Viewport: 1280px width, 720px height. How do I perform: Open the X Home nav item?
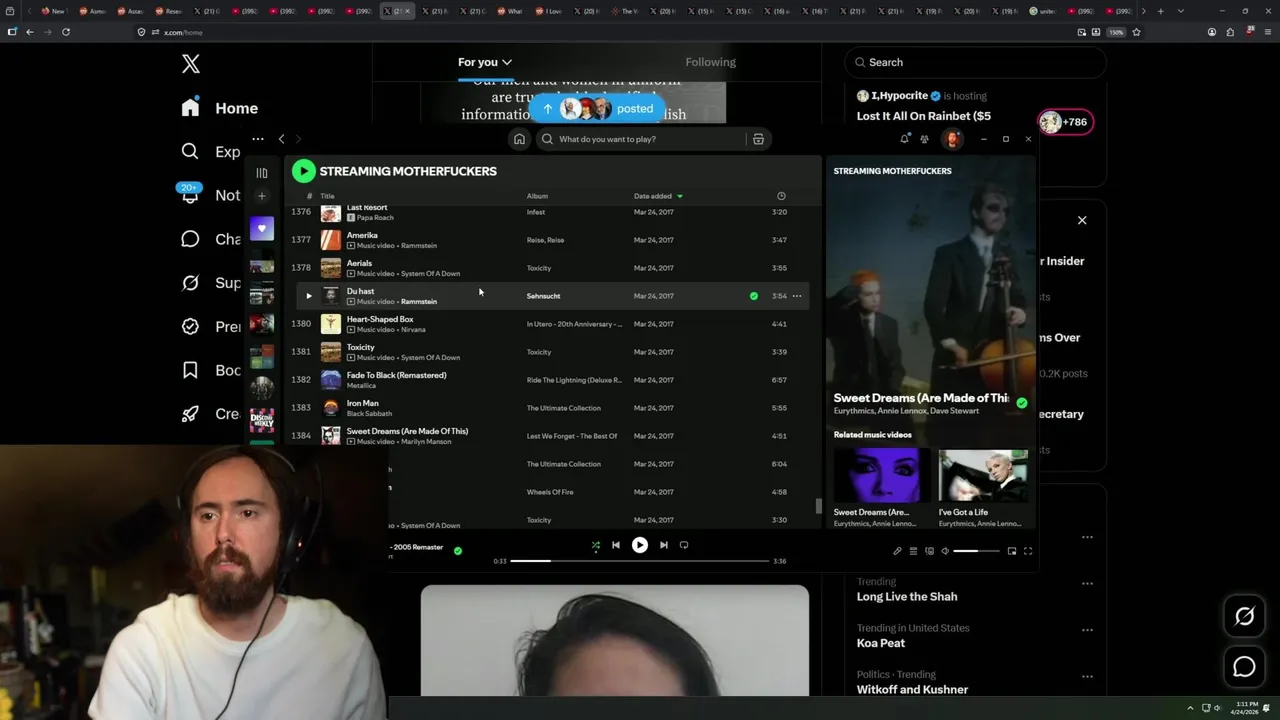pyautogui.click(x=219, y=108)
